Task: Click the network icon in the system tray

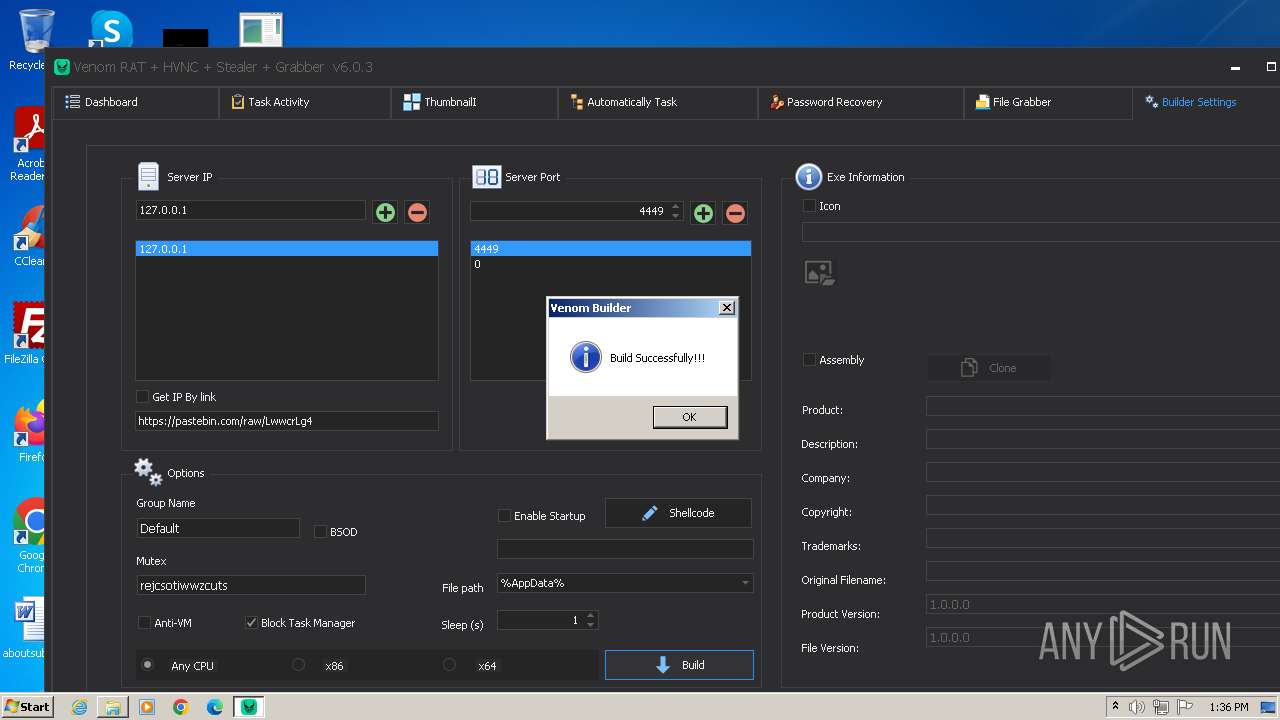Action: point(1162,707)
